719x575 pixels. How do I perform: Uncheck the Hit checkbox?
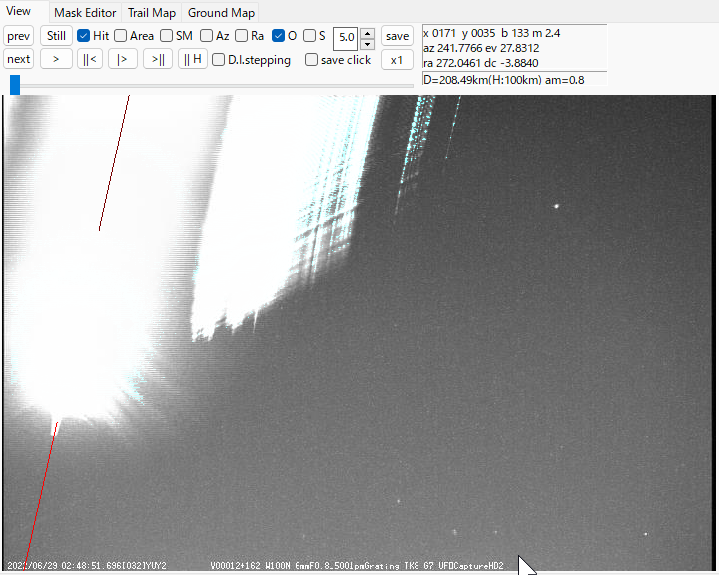(84, 36)
